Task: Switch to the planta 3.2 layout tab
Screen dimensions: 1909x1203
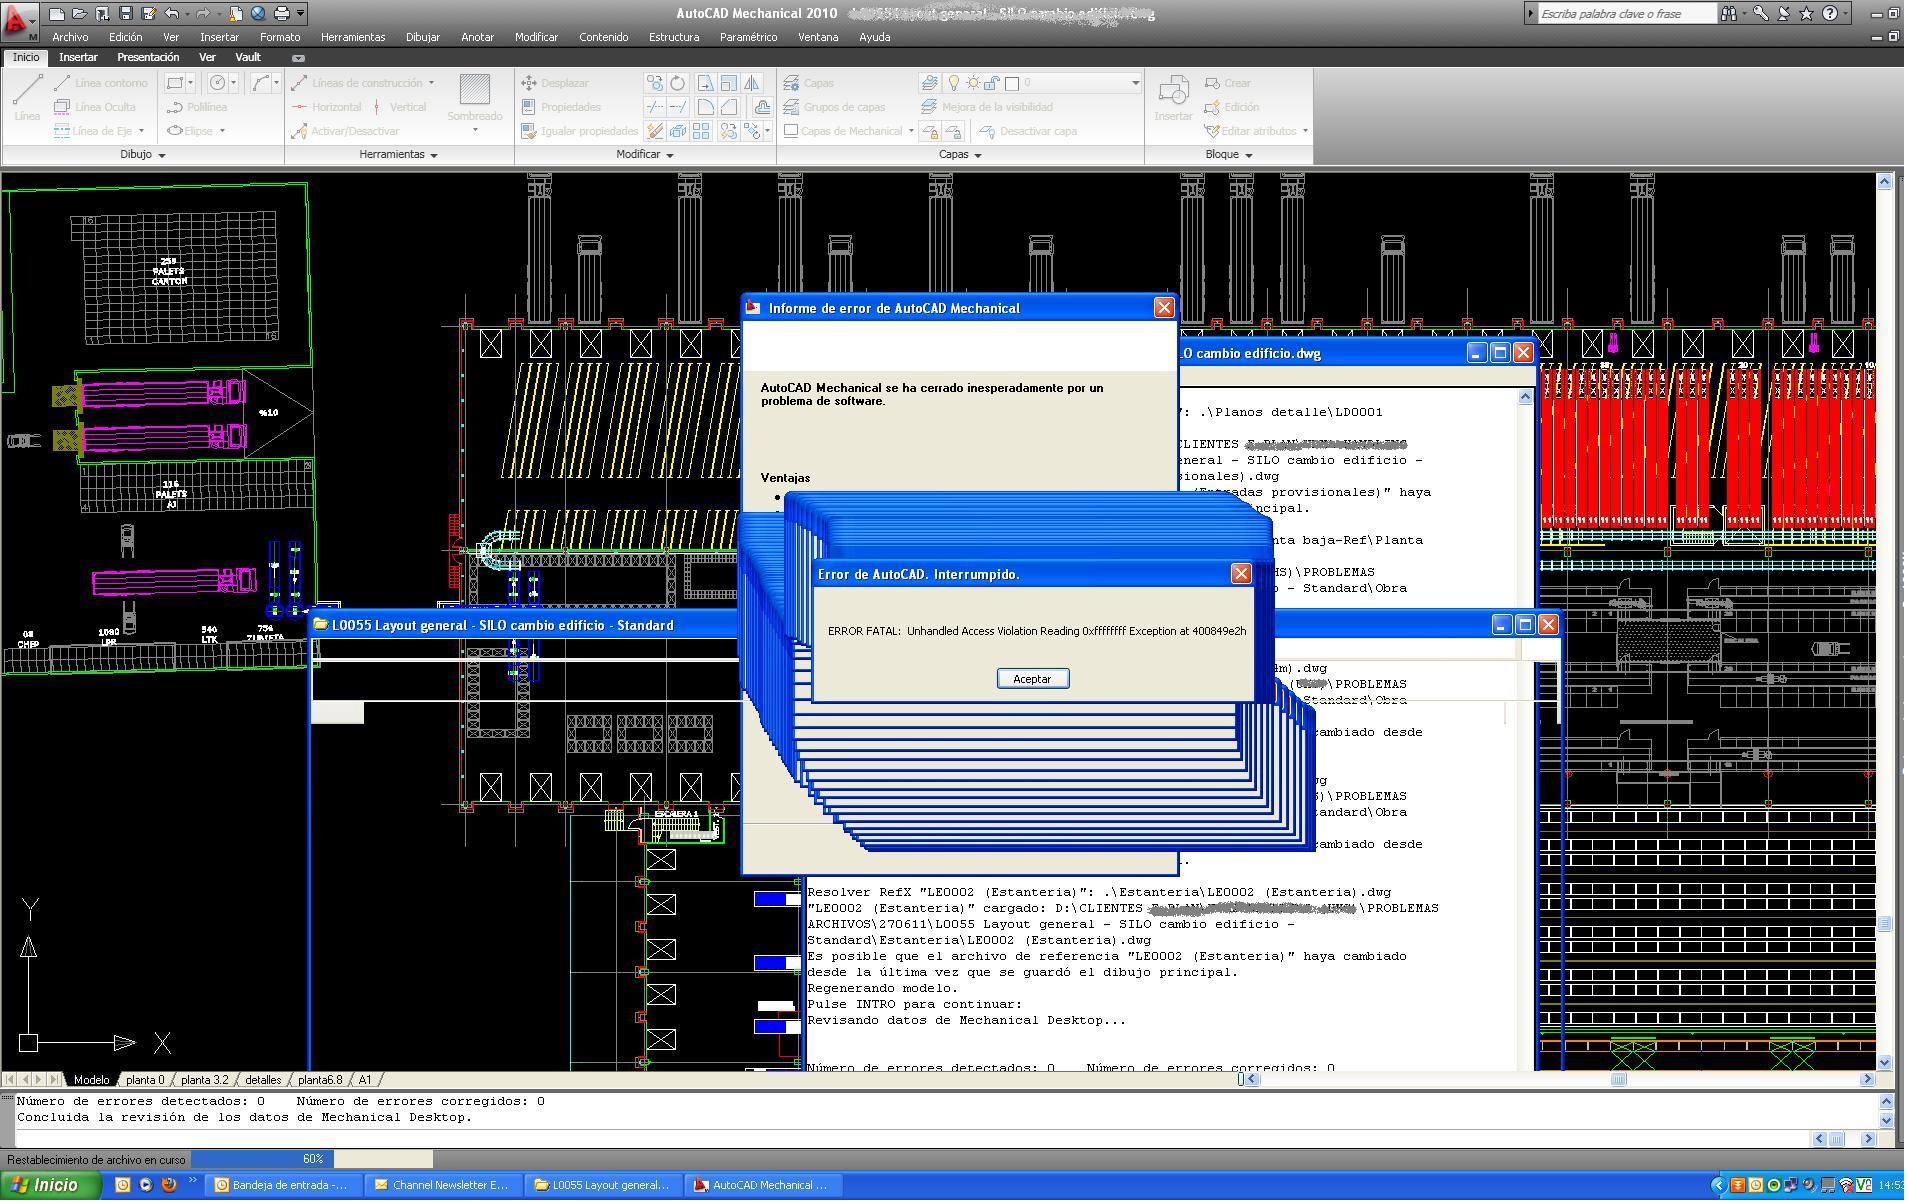Action: 204,1081
